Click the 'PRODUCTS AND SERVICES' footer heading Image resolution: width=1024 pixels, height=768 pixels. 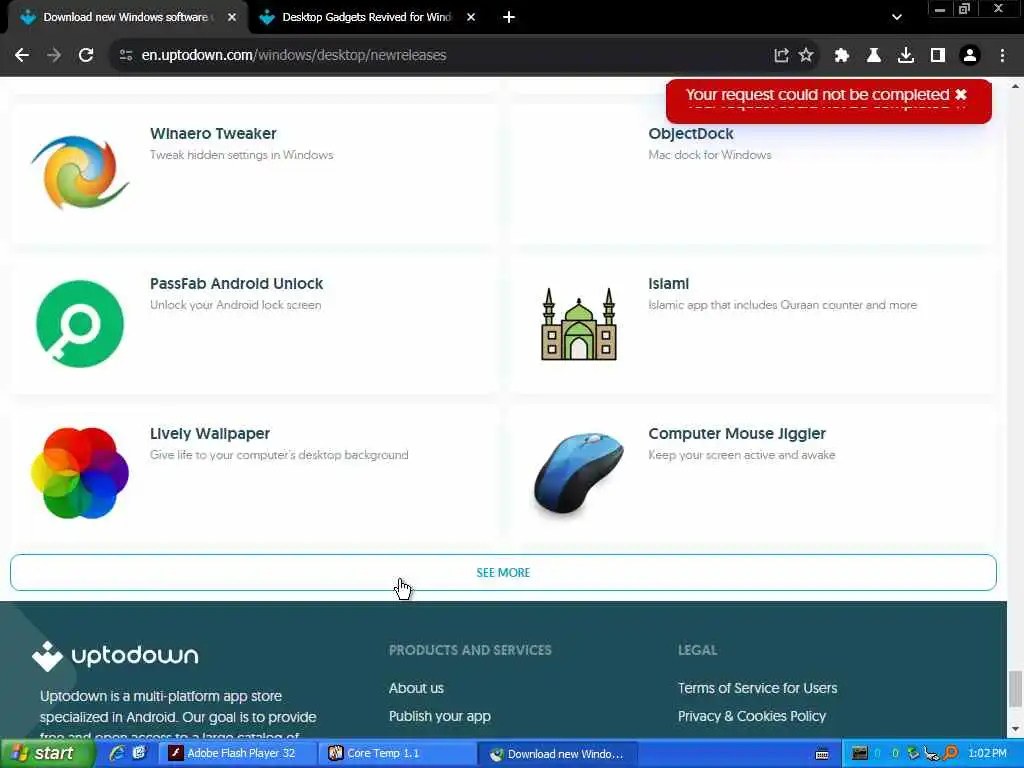point(470,650)
